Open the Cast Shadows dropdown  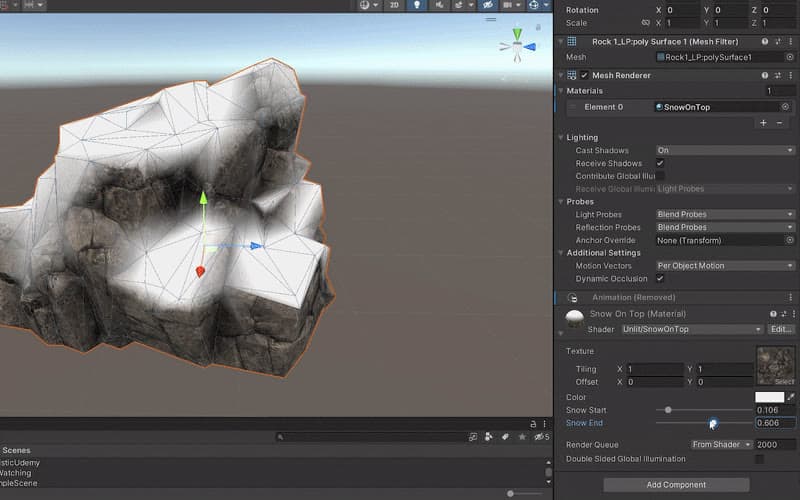point(725,151)
